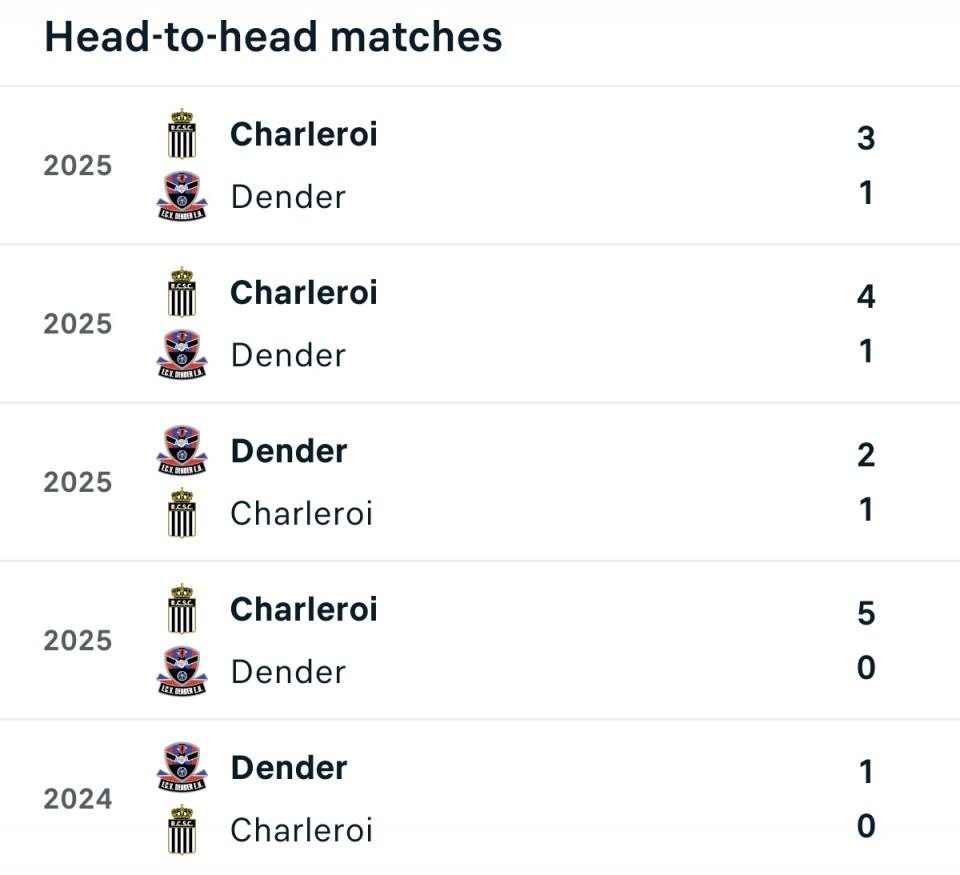Click Charleroi crest in the 3-1 match
This screenshot has height=875, width=960.
click(x=182, y=134)
